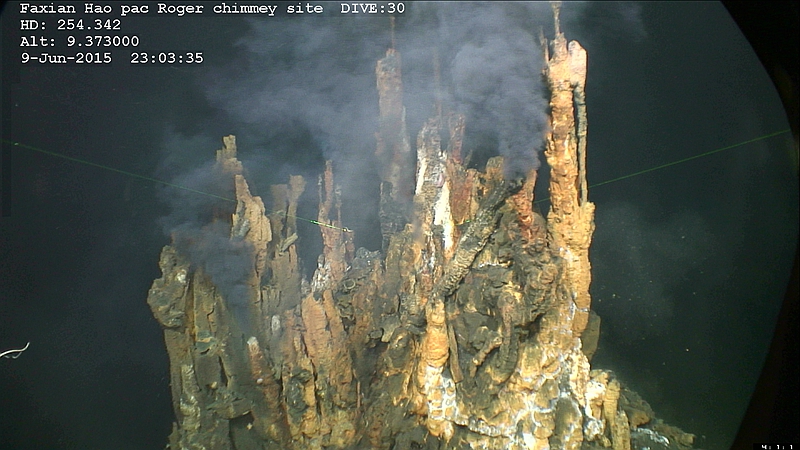Click the bright green laser dot on chimney
800x450 pixels.
coord(313,222)
